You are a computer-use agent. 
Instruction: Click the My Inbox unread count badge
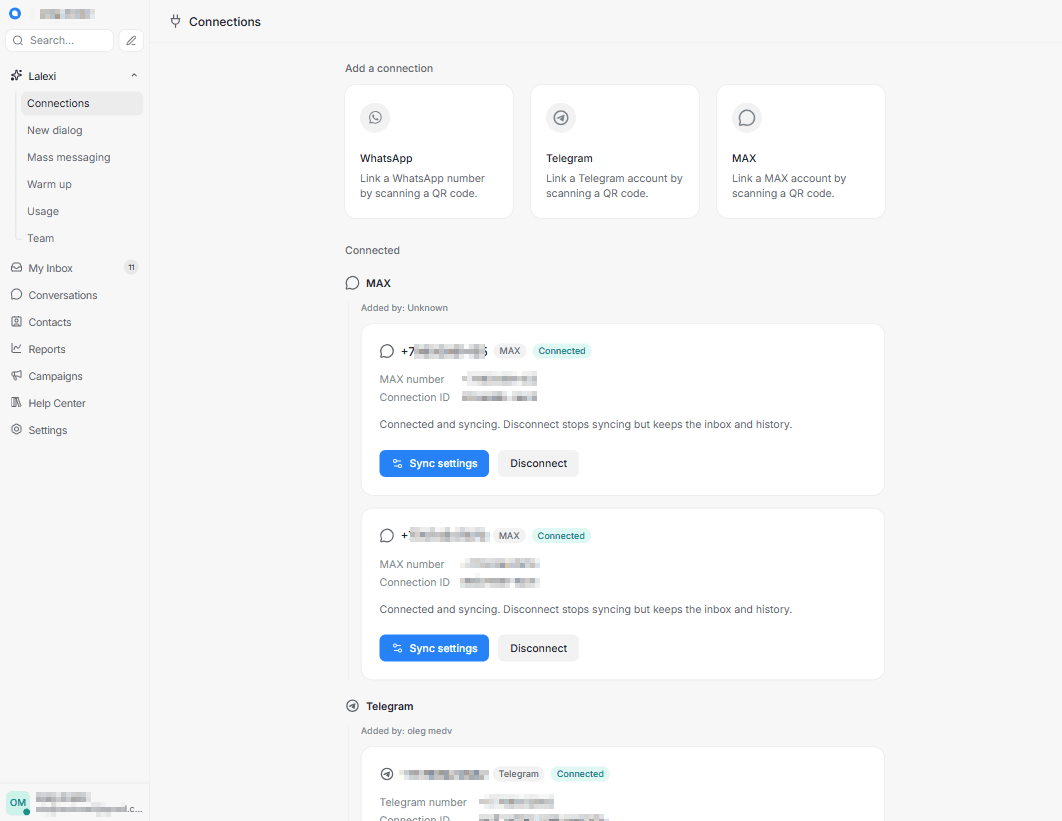tap(131, 268)
